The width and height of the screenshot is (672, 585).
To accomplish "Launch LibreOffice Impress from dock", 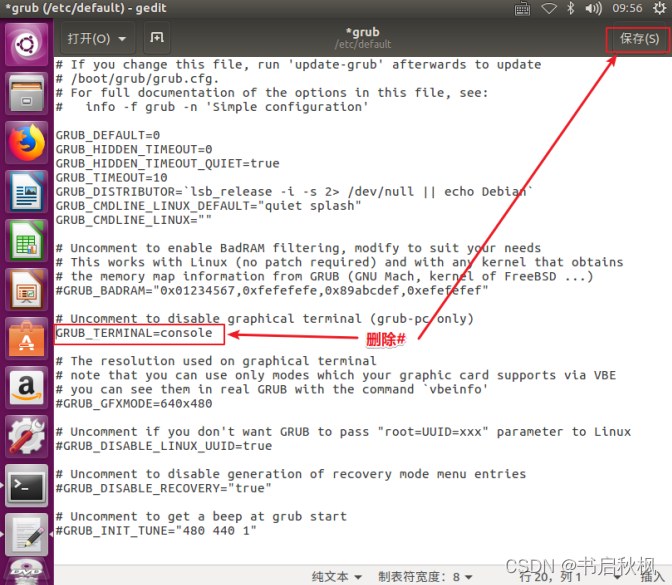I will pos(27,290).
